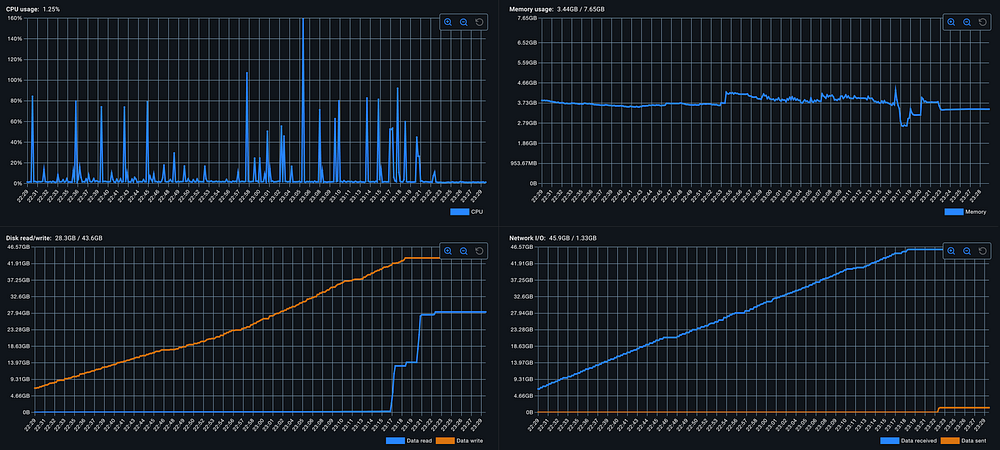
Task: Click the 160% label on the CPU axis
Action: coord(15,18)
